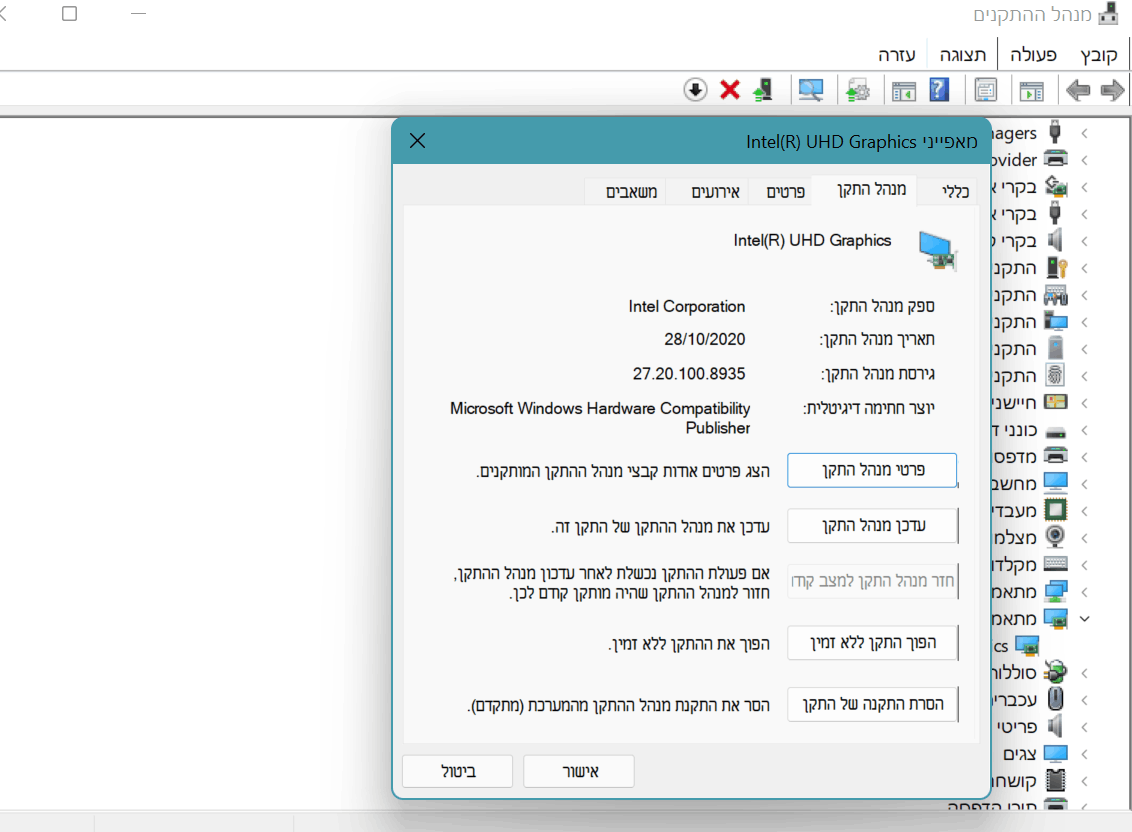1132x832 pixels.
Task: Expand the batteries (סוללות) tree node
Action: [1084, 673]
